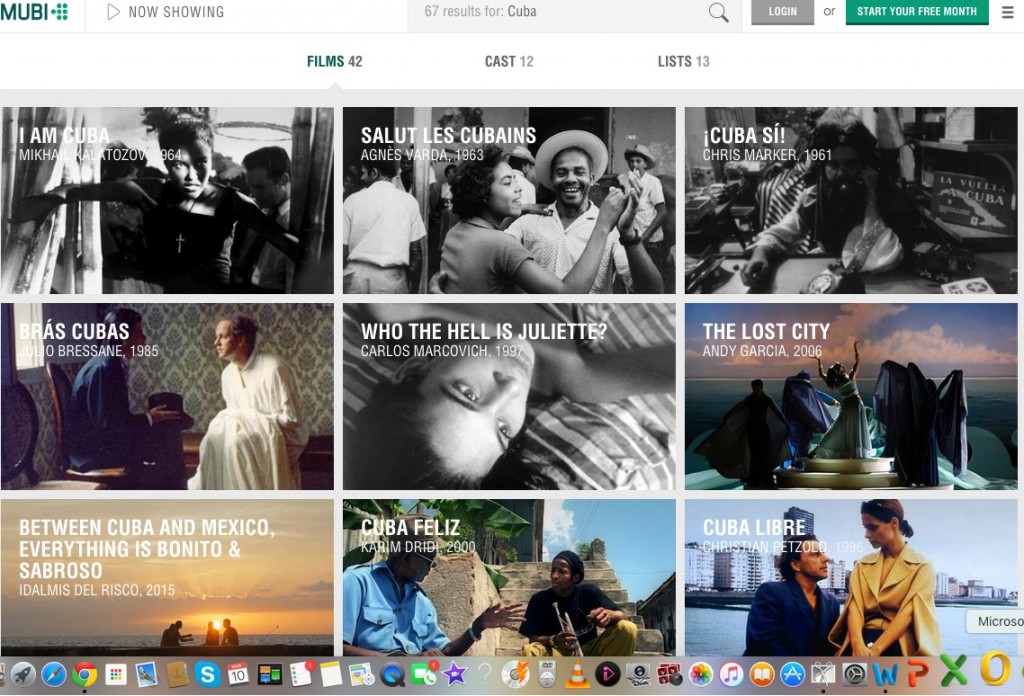
Task: Open iBooks in the Dock
Action: [761, 674]
